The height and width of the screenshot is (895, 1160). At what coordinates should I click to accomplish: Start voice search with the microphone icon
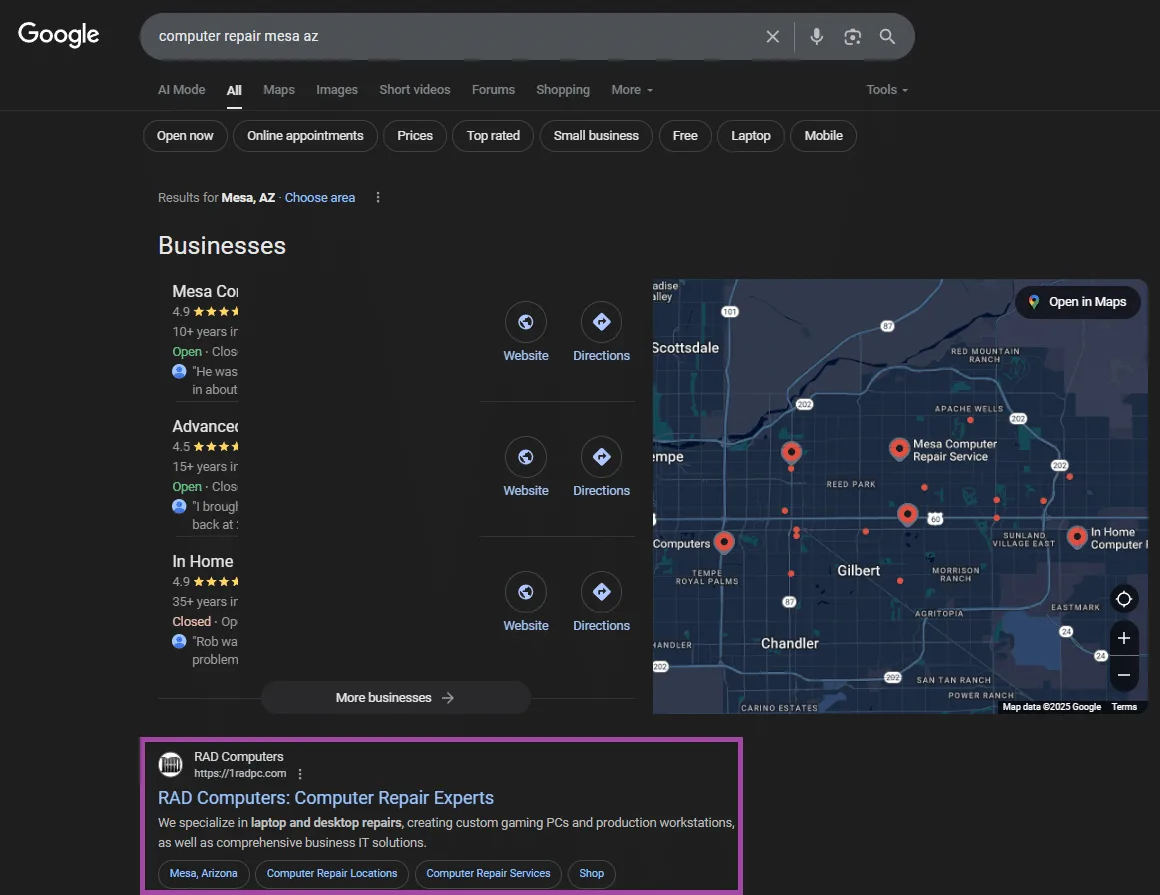coord(816,36)
